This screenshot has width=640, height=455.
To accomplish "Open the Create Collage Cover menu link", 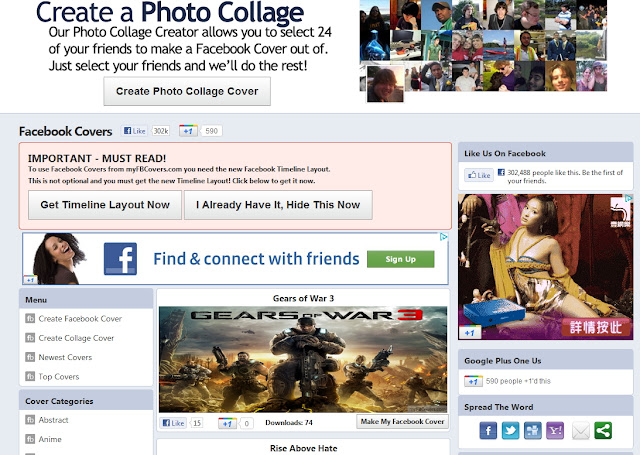I will (76, 338).
